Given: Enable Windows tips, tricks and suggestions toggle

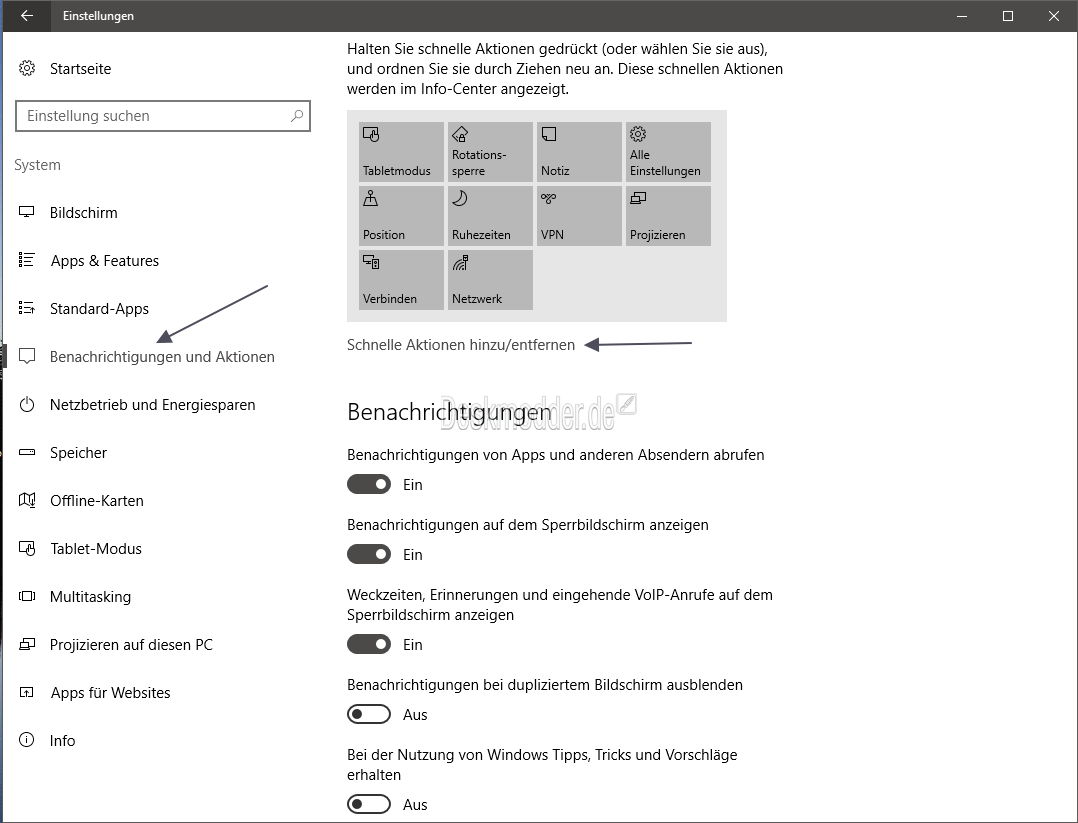Looking at the screenshot, I should tap(369, 804).
